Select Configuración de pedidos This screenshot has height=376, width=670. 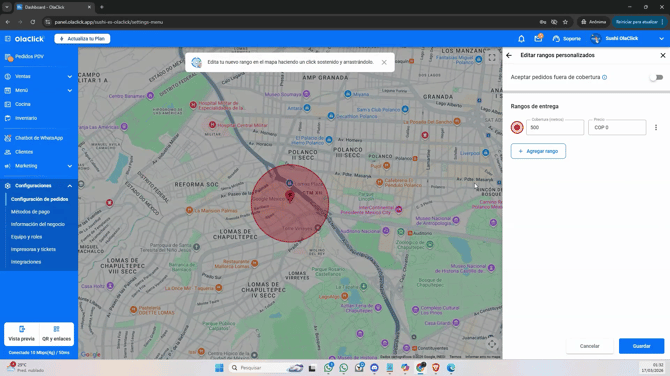tap(39, 199)
